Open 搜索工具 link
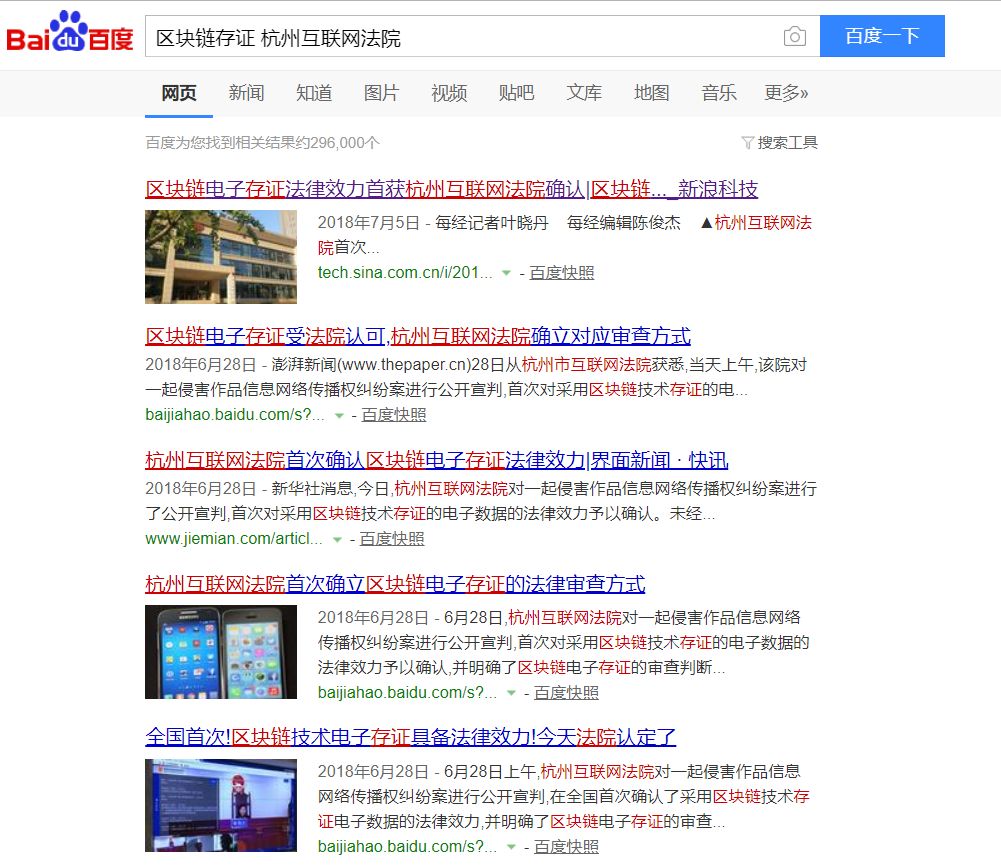1001x867 pixels. (787, 142)
